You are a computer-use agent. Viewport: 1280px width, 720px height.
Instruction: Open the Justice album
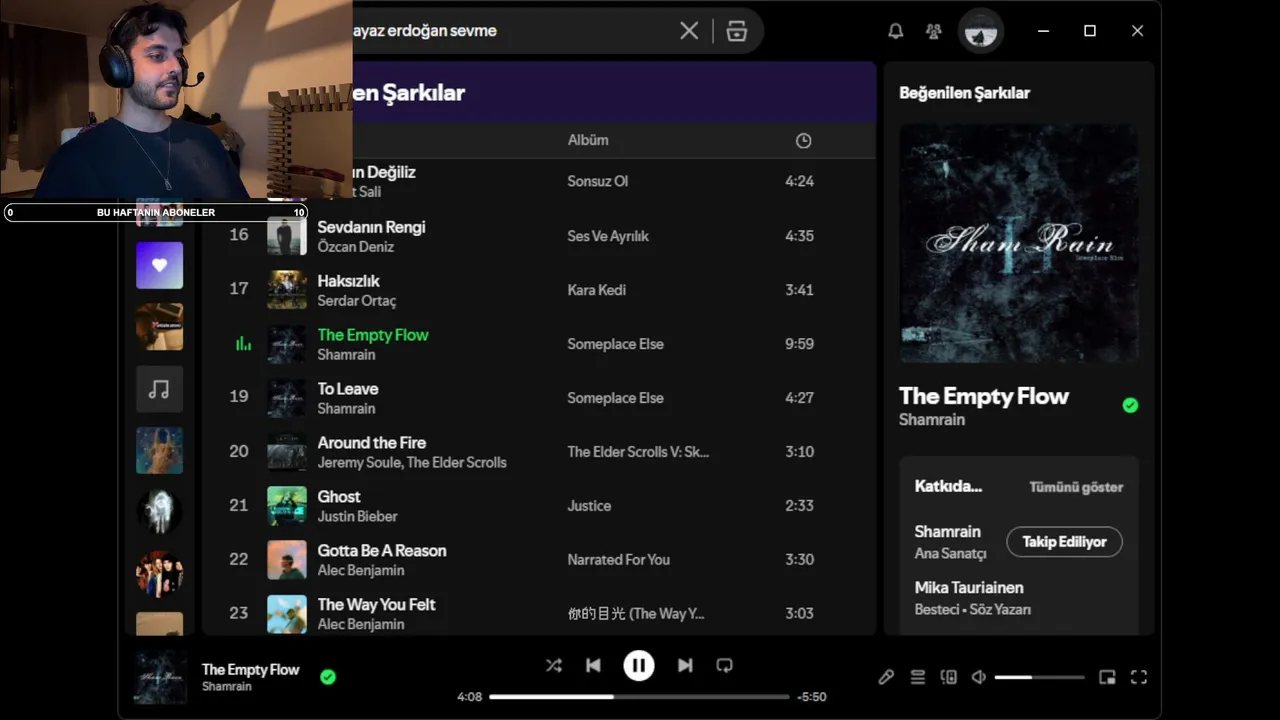589,506
